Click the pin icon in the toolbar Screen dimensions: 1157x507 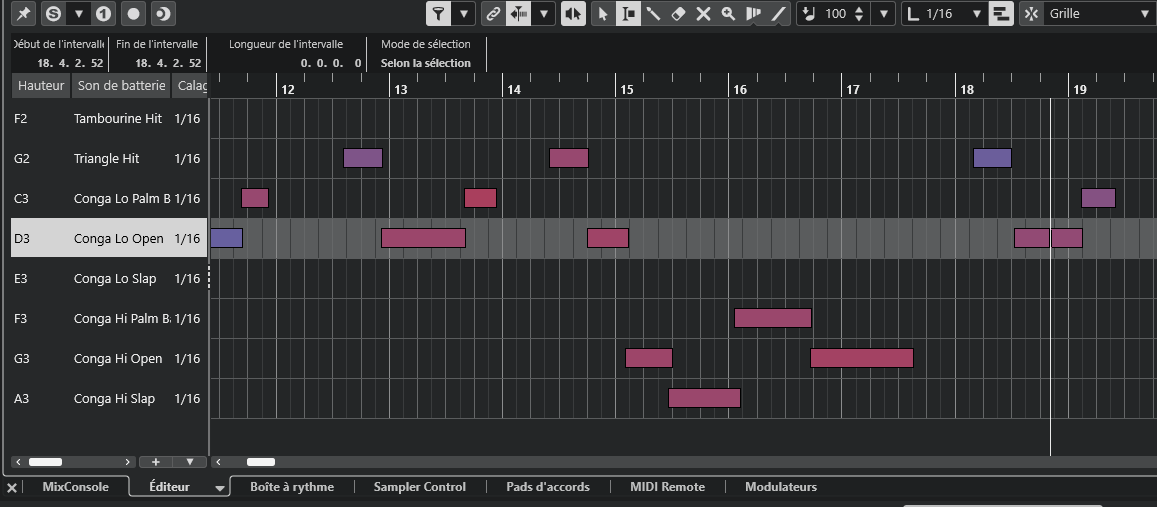24,14
